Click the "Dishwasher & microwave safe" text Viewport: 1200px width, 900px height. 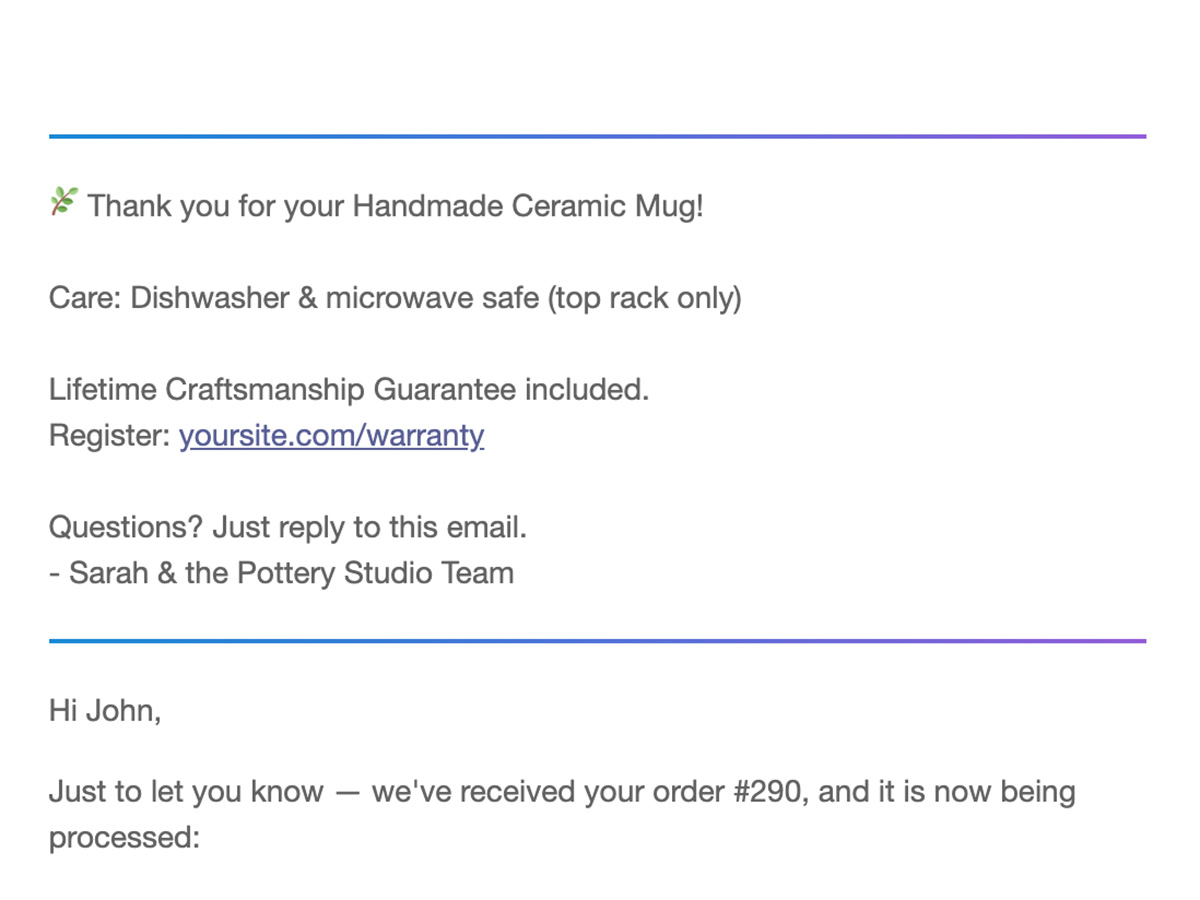coord(335,298)
